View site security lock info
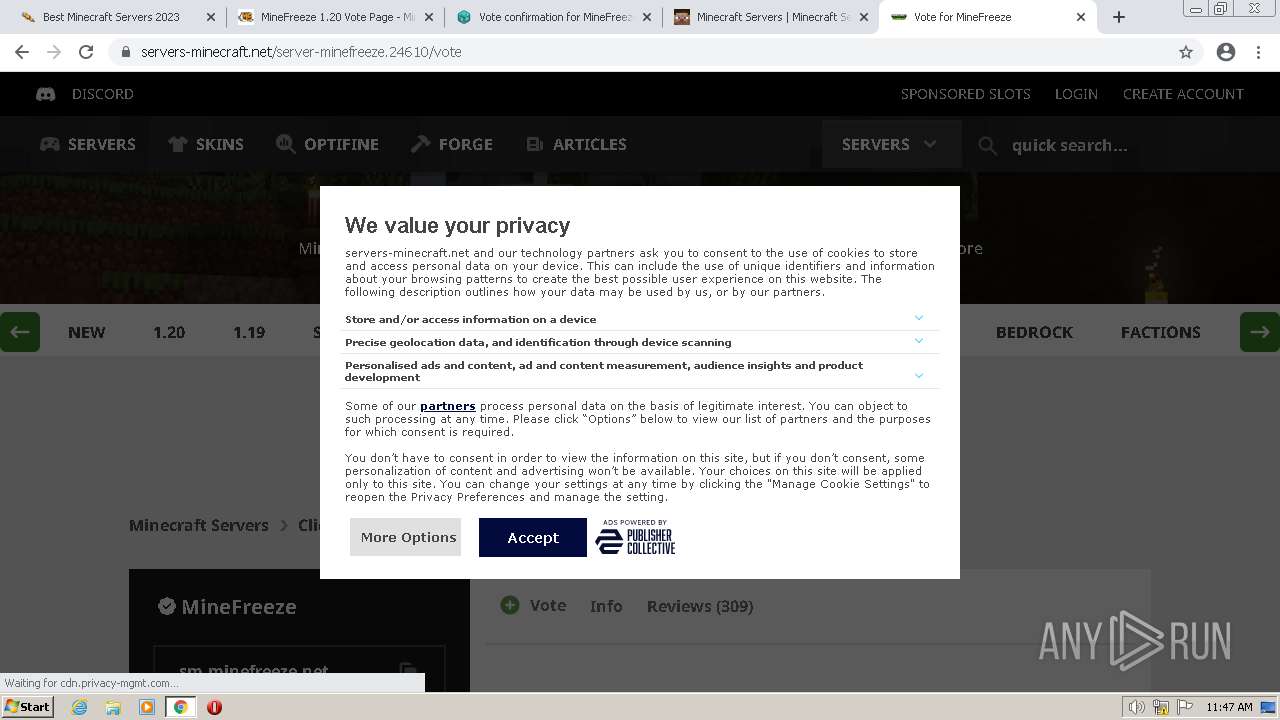The width and height of the screenshot is (1280, 720). [125, 52]
